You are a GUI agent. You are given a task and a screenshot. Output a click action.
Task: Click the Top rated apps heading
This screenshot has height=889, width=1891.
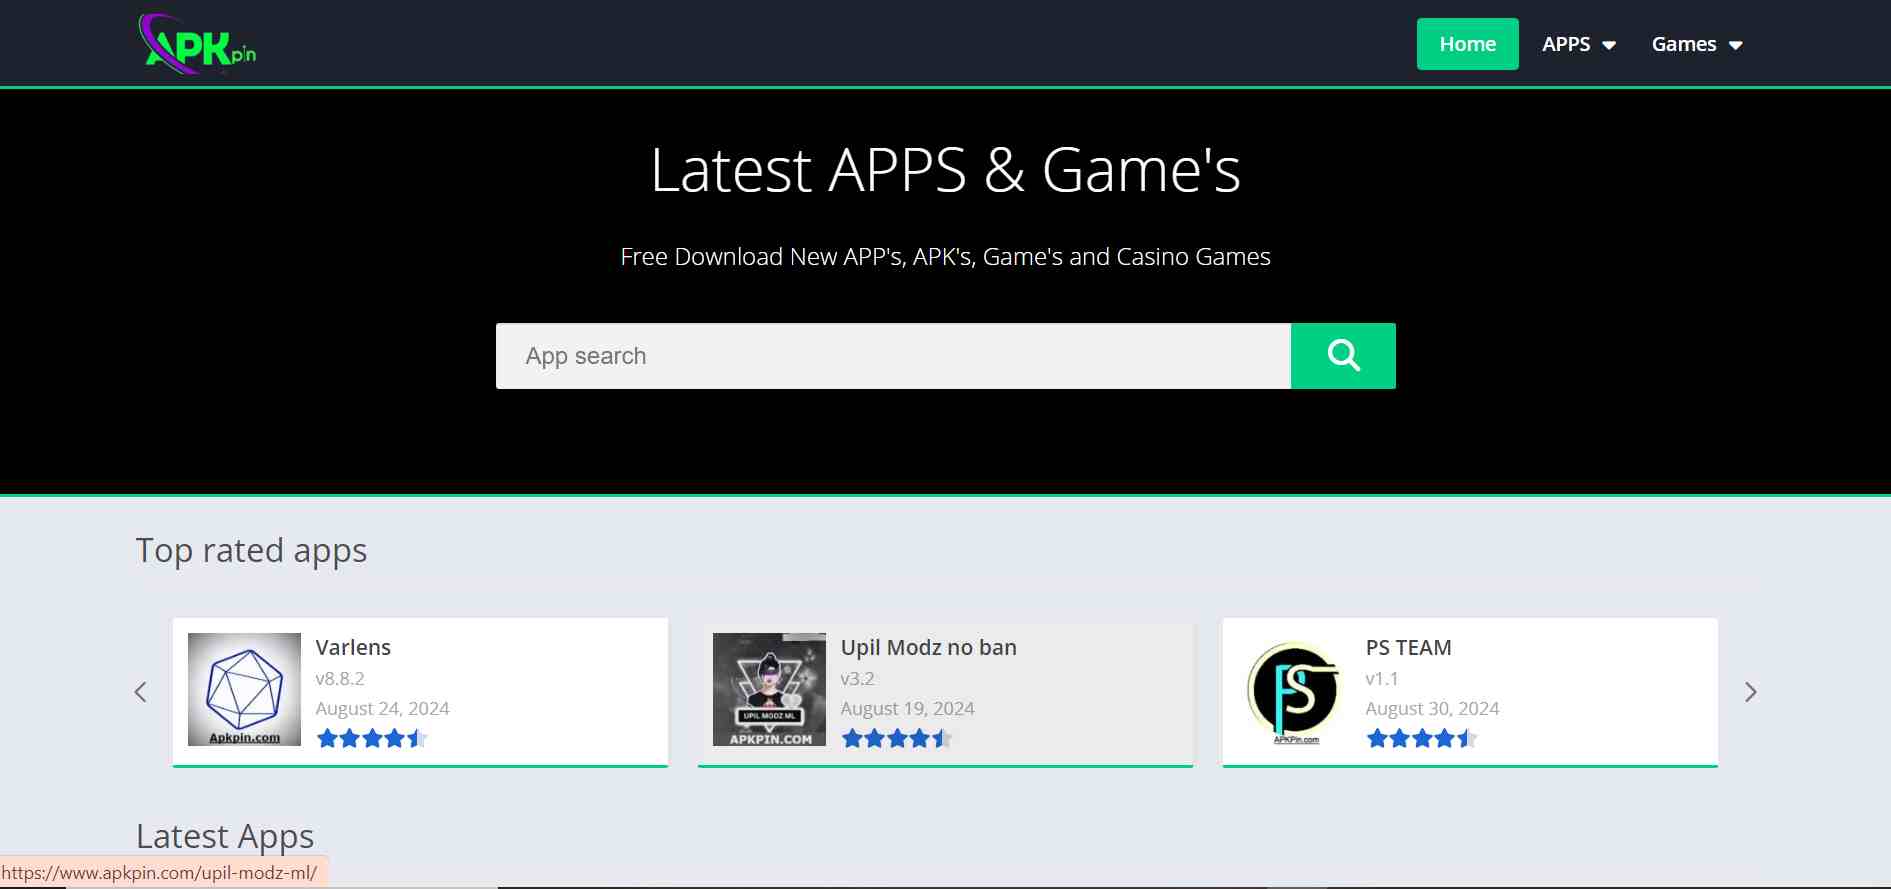click(x=251, y=551)
